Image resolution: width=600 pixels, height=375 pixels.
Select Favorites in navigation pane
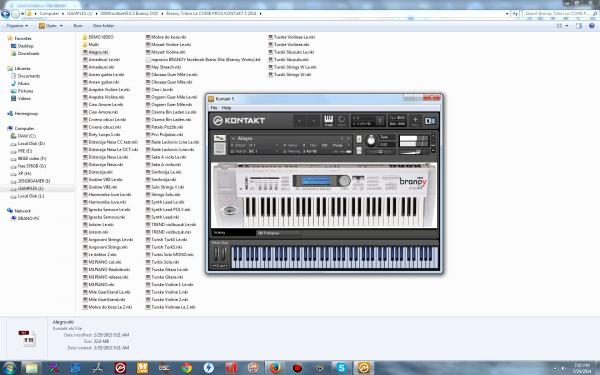pos(20,38)
